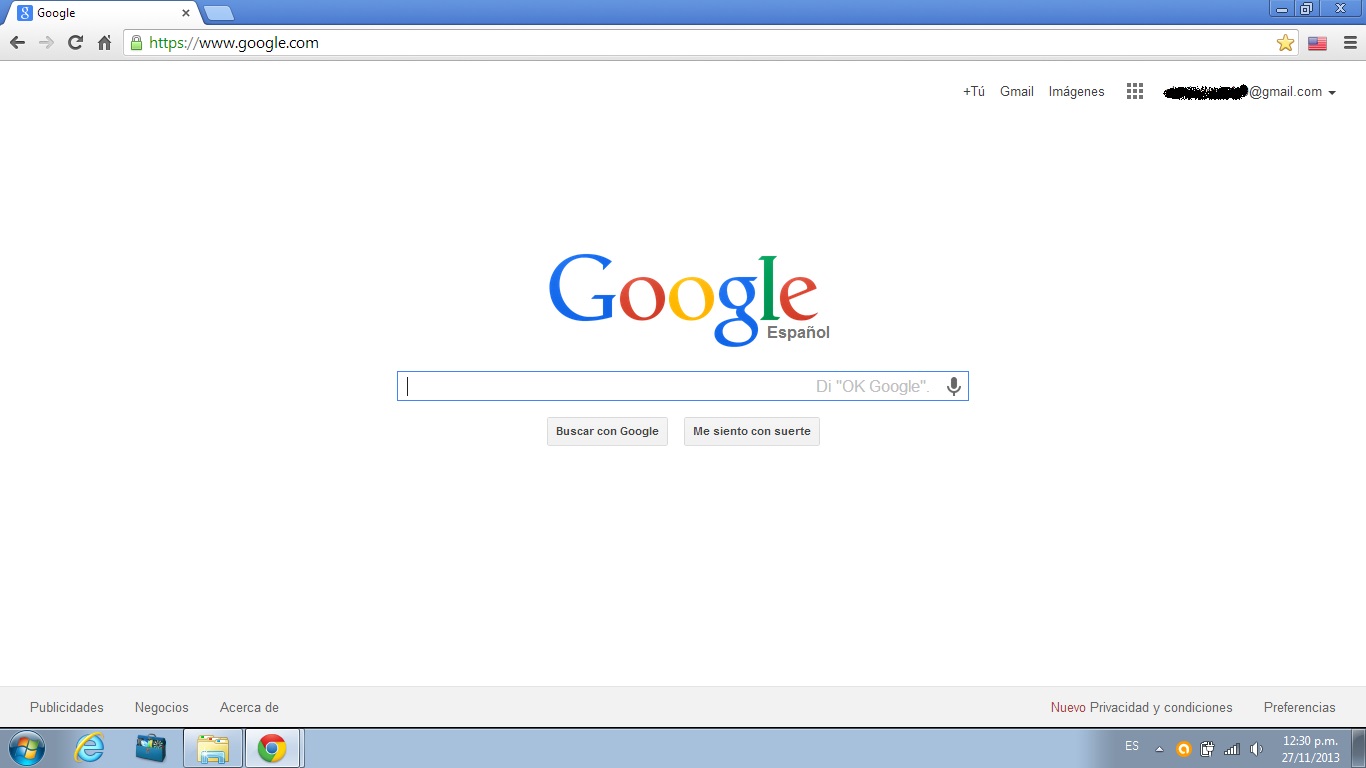The width and height of the screenshot is (1366, 768).
Task: Reload the Google page
Action: coord(75,43)
